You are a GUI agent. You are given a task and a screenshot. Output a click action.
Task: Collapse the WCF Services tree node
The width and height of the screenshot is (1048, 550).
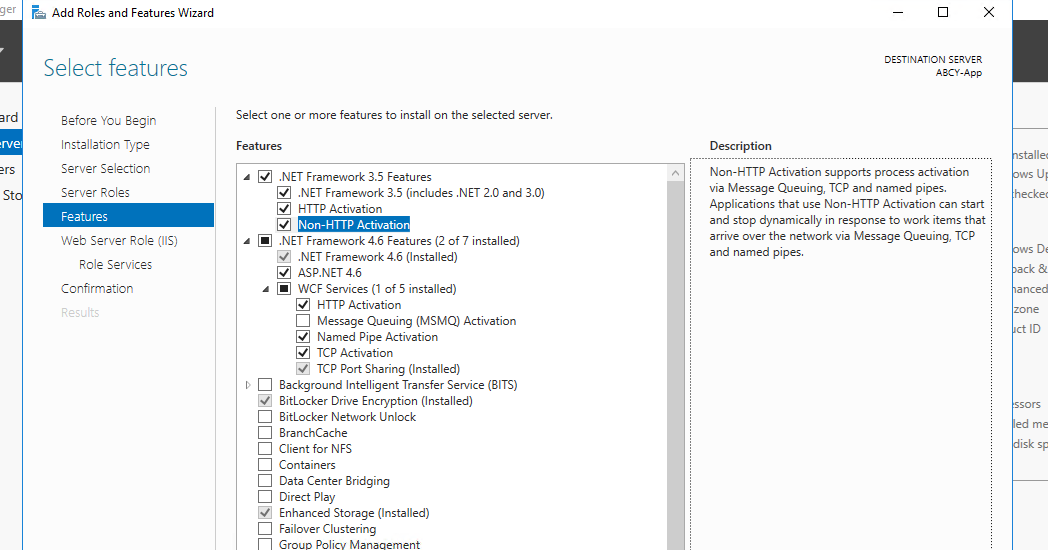tap(266, 289)
